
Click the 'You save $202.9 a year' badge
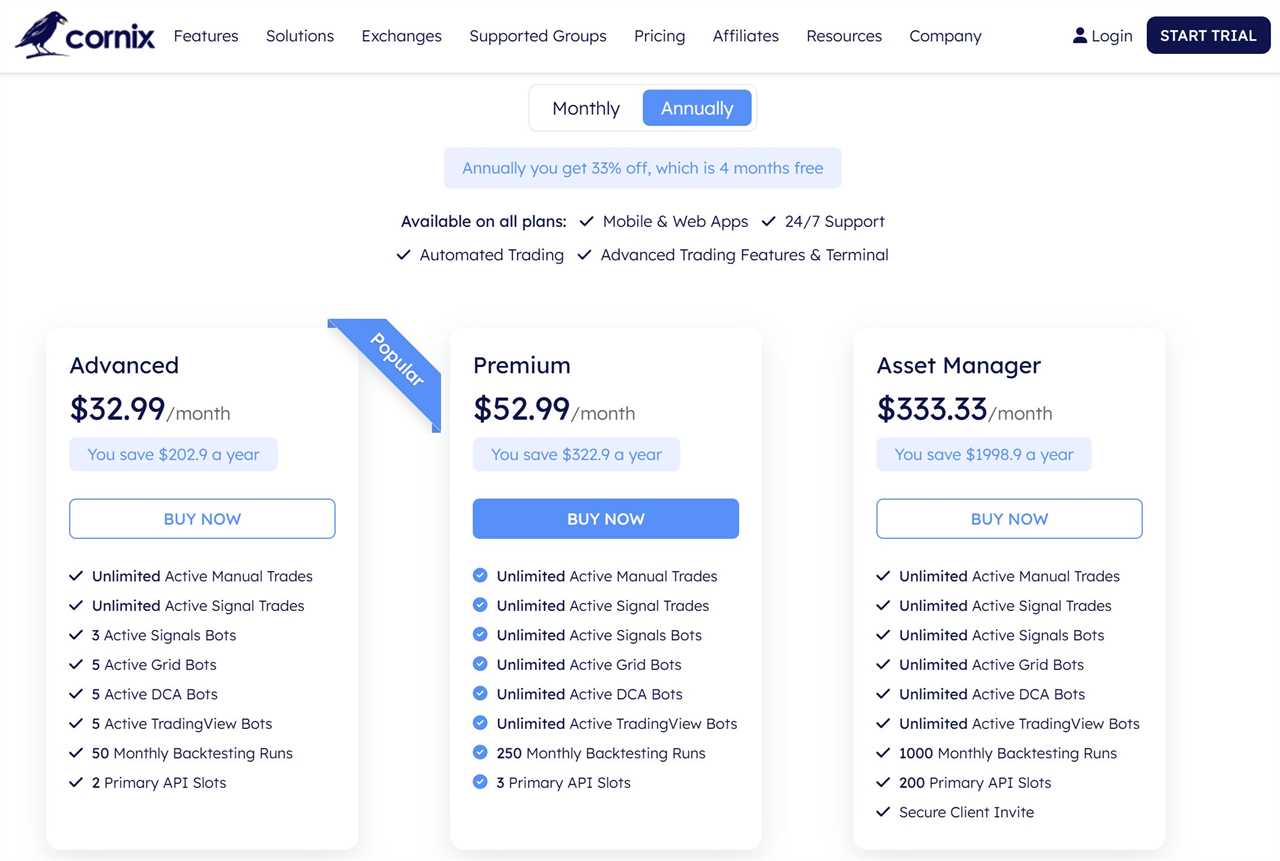coord(172,453)
